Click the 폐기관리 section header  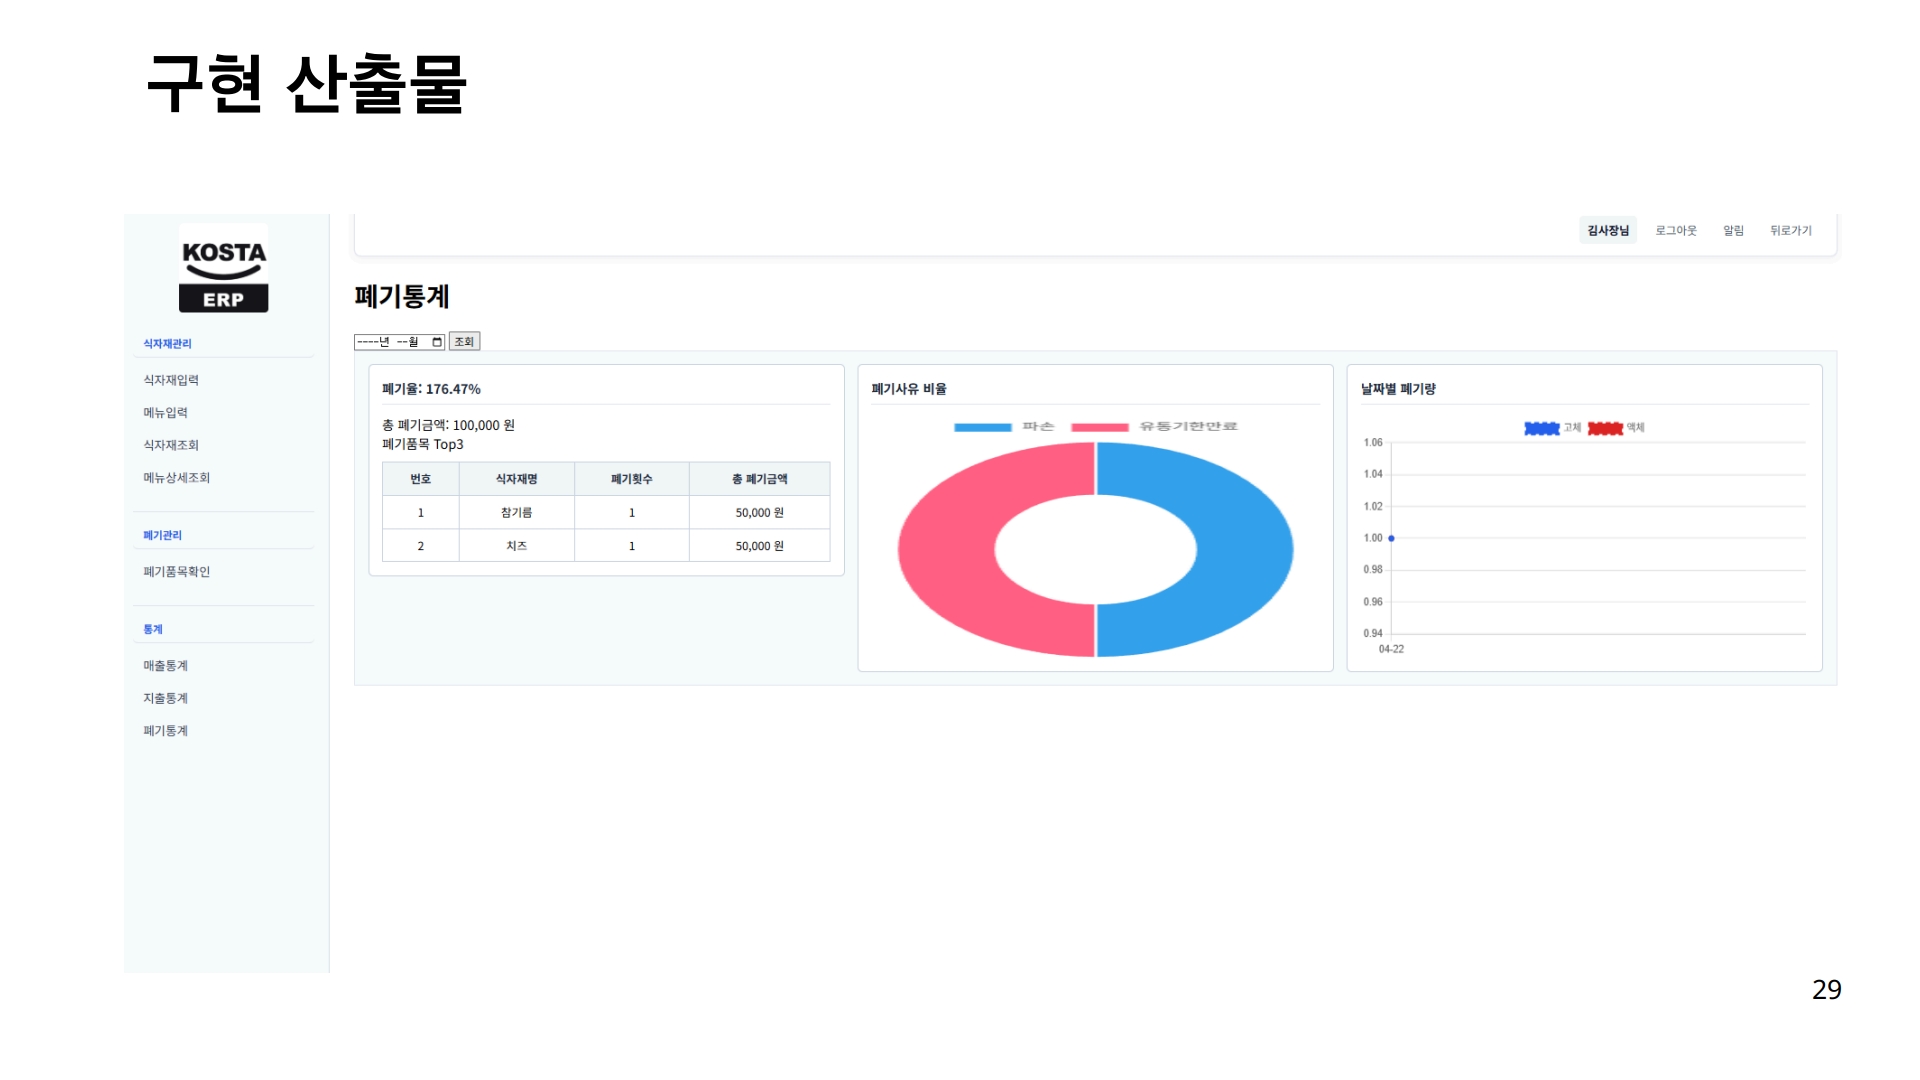pyautogui.click(x=162, y=536)
